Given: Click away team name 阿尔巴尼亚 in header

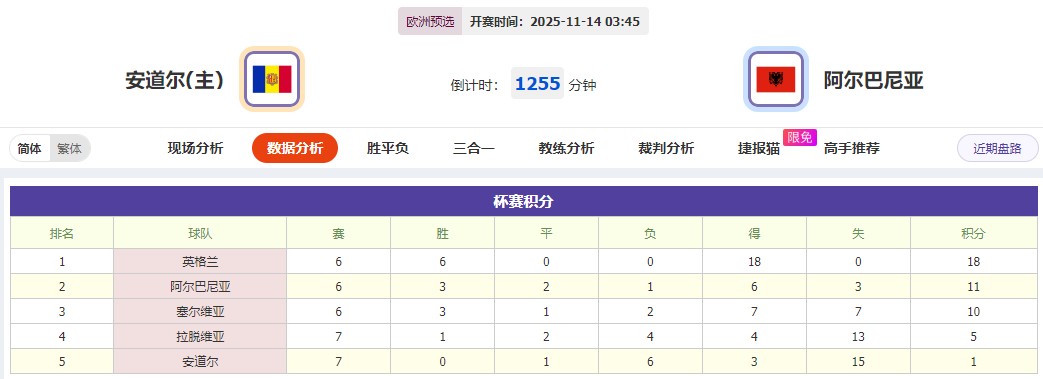Looking at the screenshot, I should (874, 80).
